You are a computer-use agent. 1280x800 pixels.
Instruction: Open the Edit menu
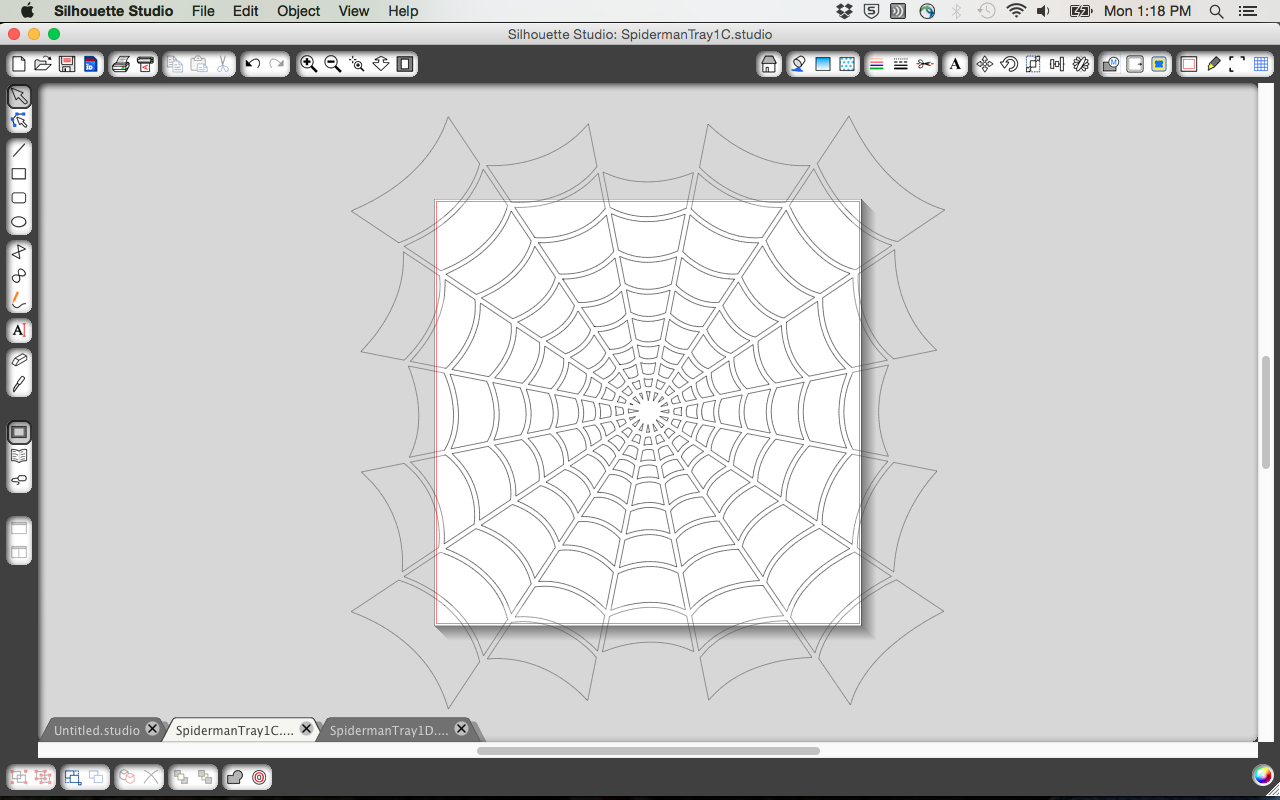(x=246, y=11)
